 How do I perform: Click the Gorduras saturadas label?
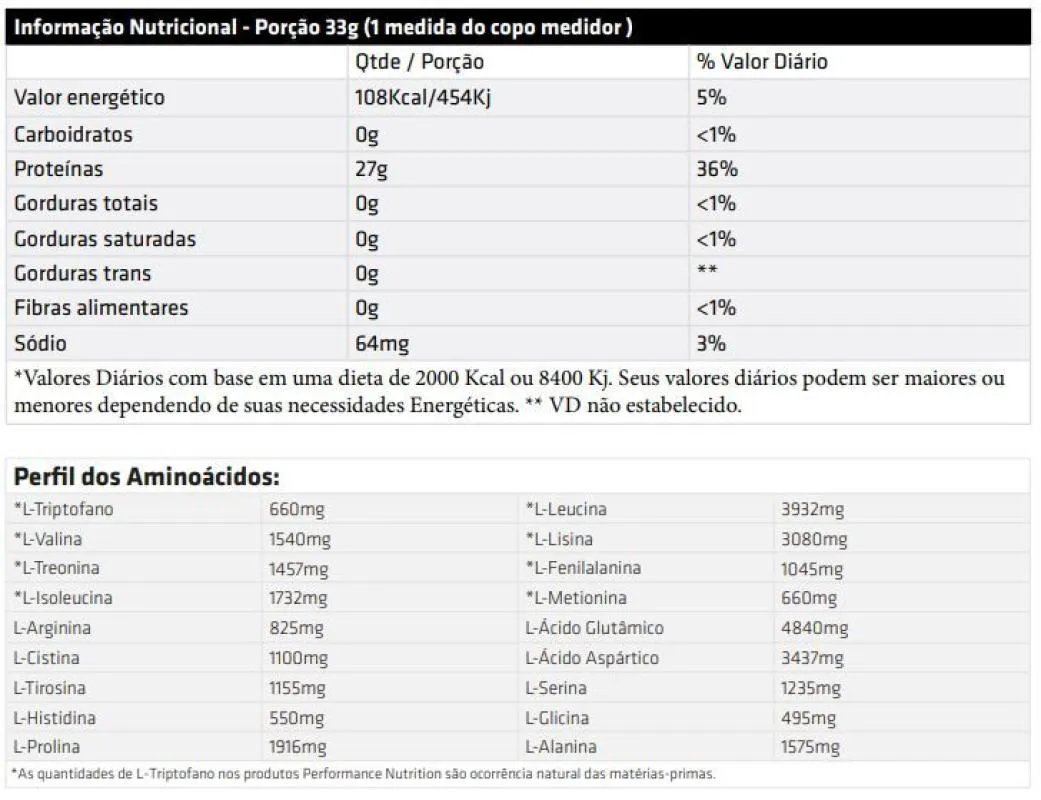[105, 238]
